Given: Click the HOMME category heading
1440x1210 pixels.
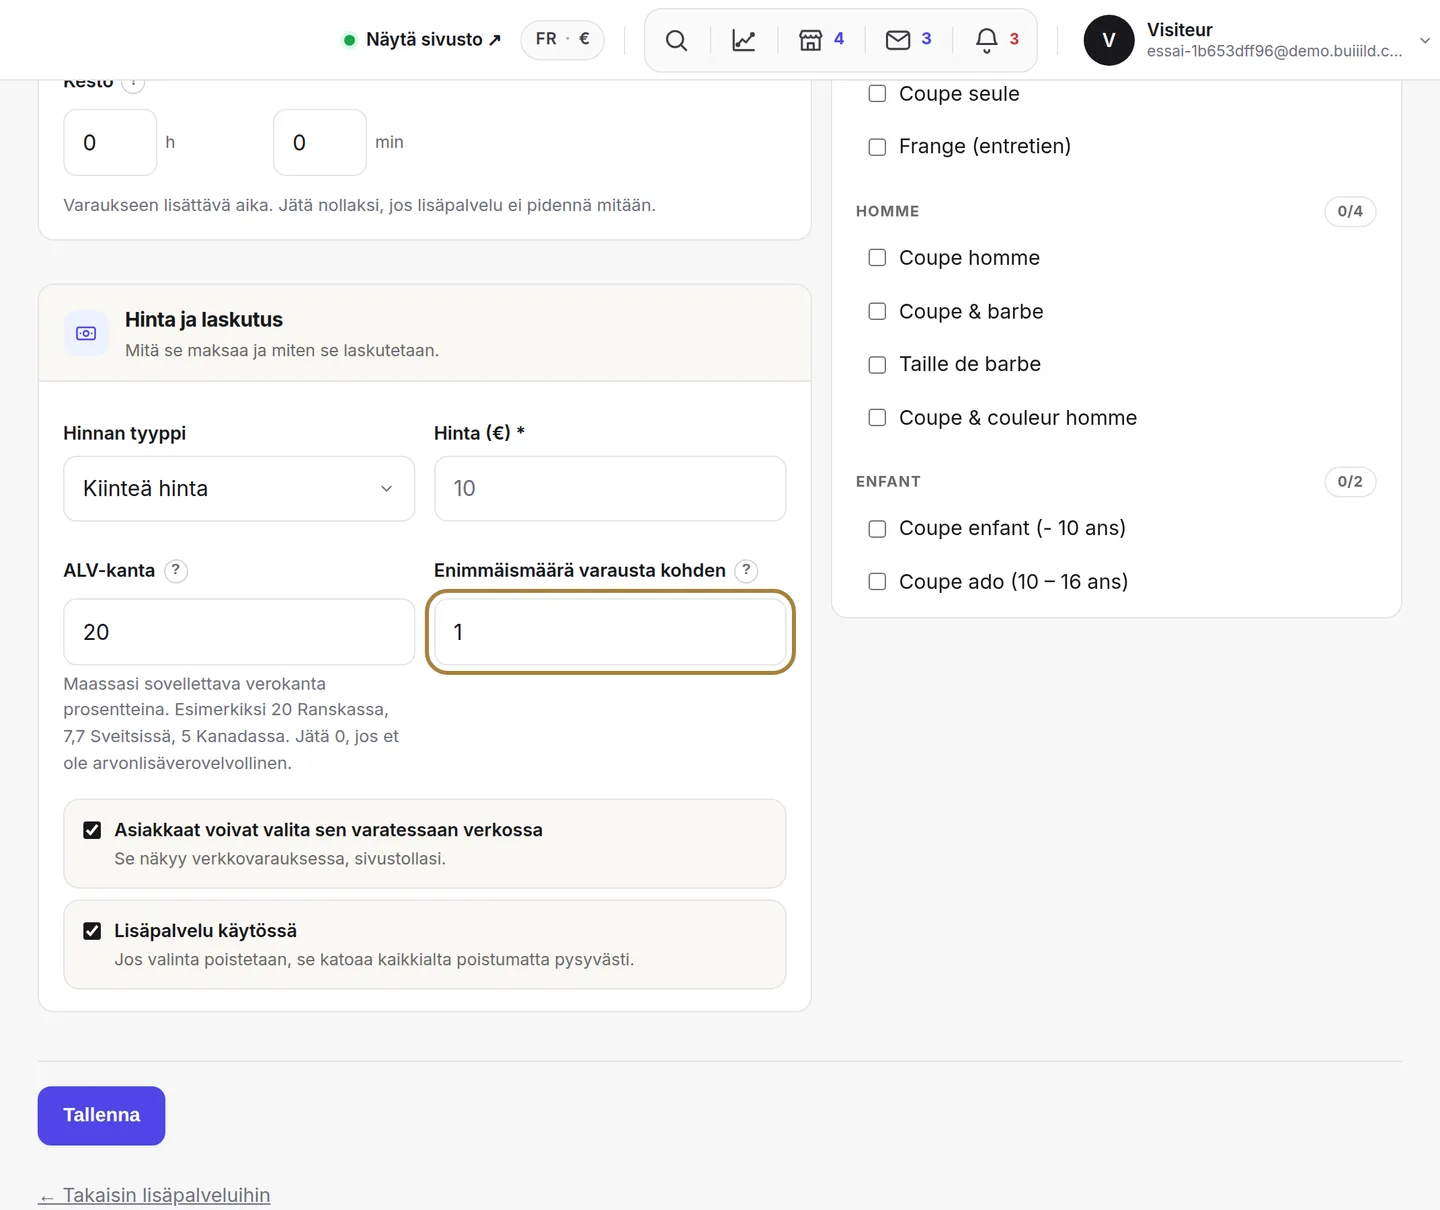Looking at the screenshot, I should click(887, 212).
